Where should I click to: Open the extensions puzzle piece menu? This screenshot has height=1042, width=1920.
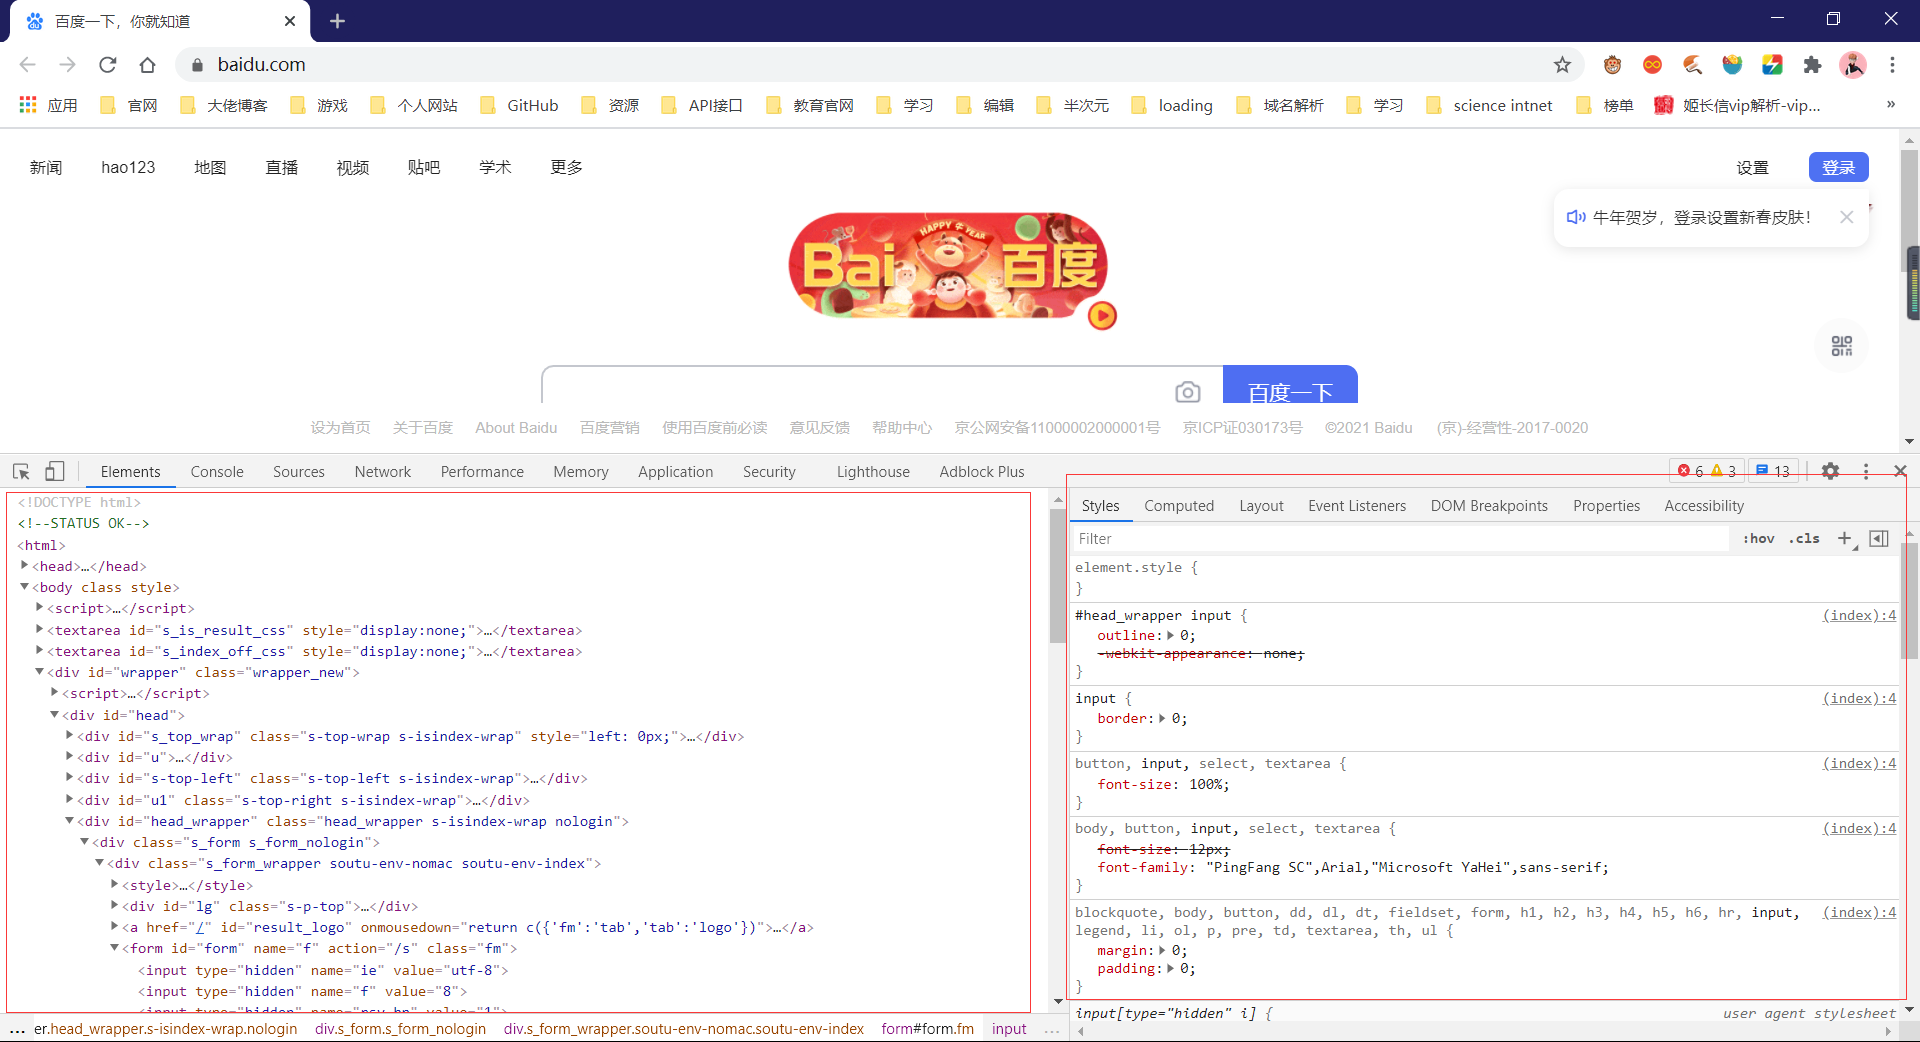[1812, 65]
